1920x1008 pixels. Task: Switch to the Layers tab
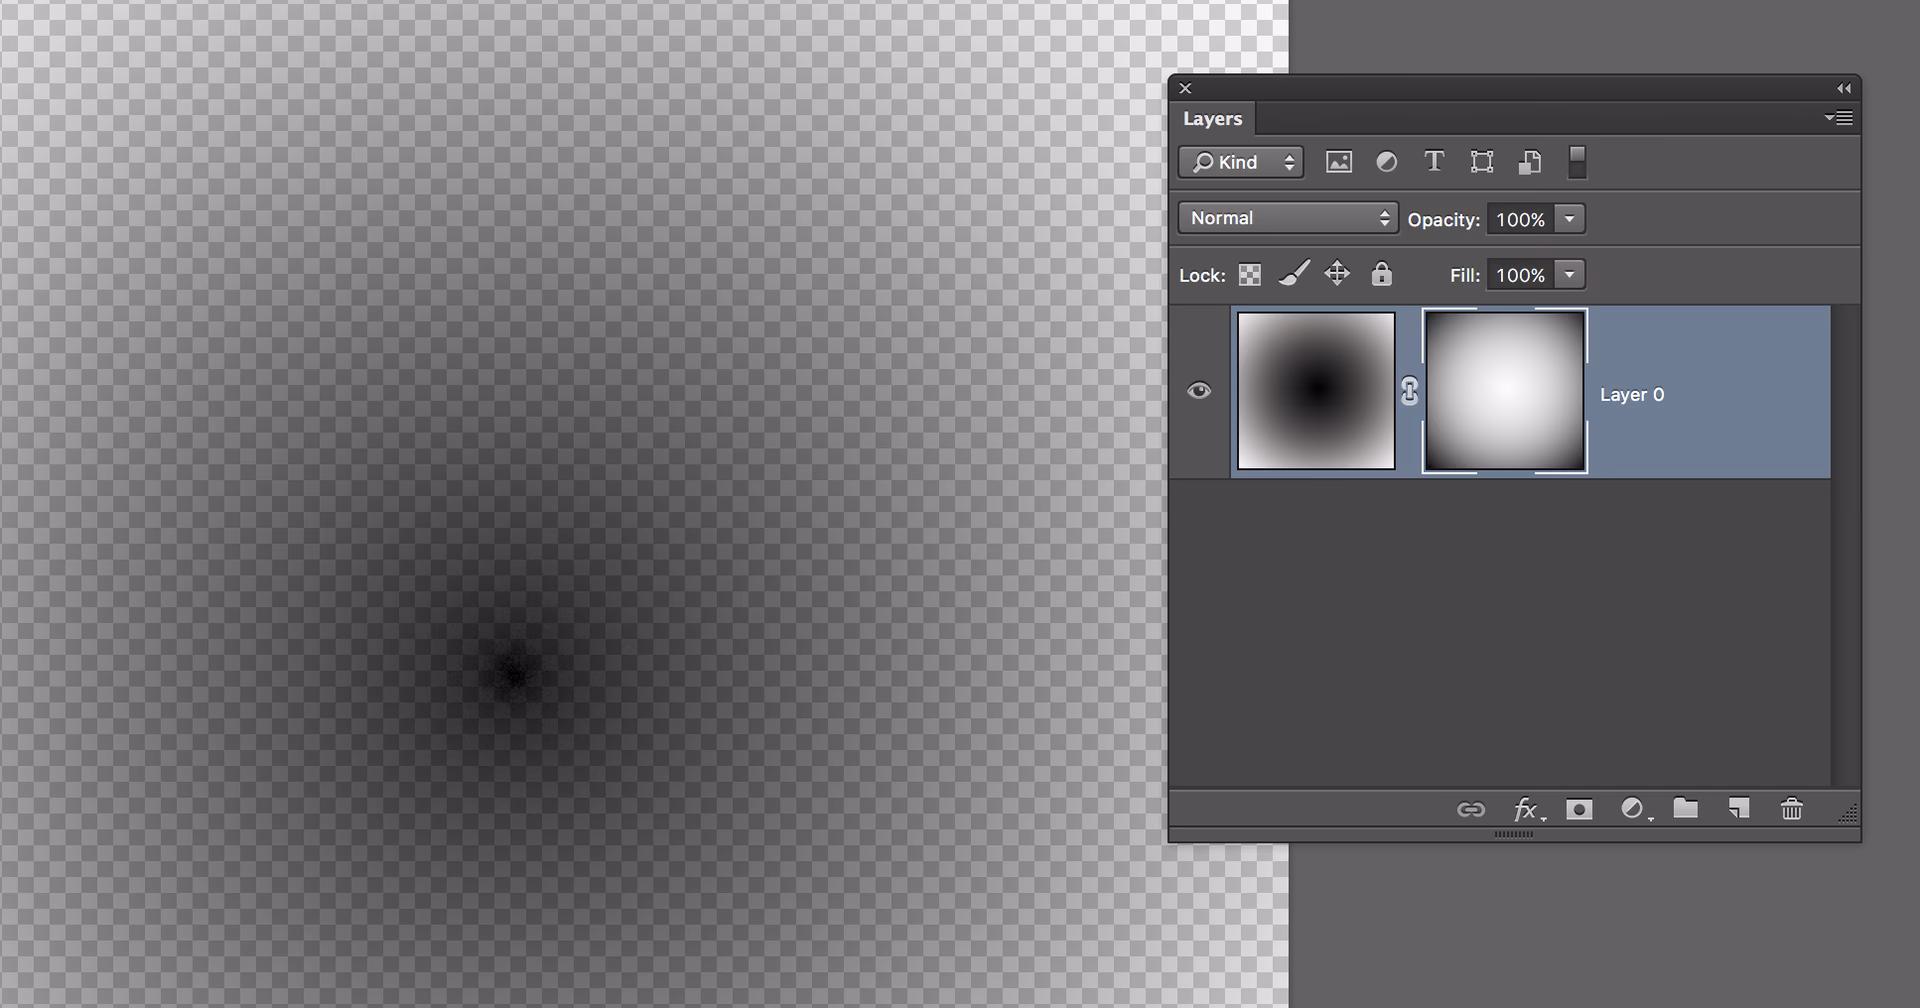(1212, 118)
